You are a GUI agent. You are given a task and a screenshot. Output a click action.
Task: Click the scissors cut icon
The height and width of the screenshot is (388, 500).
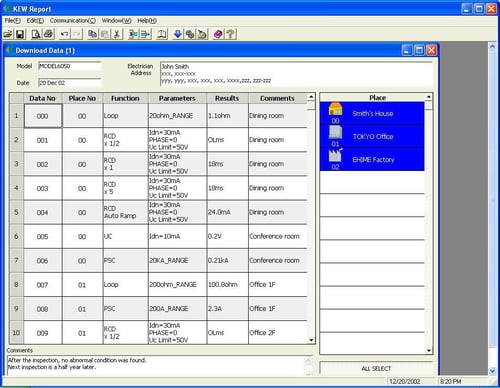[117, 34]
